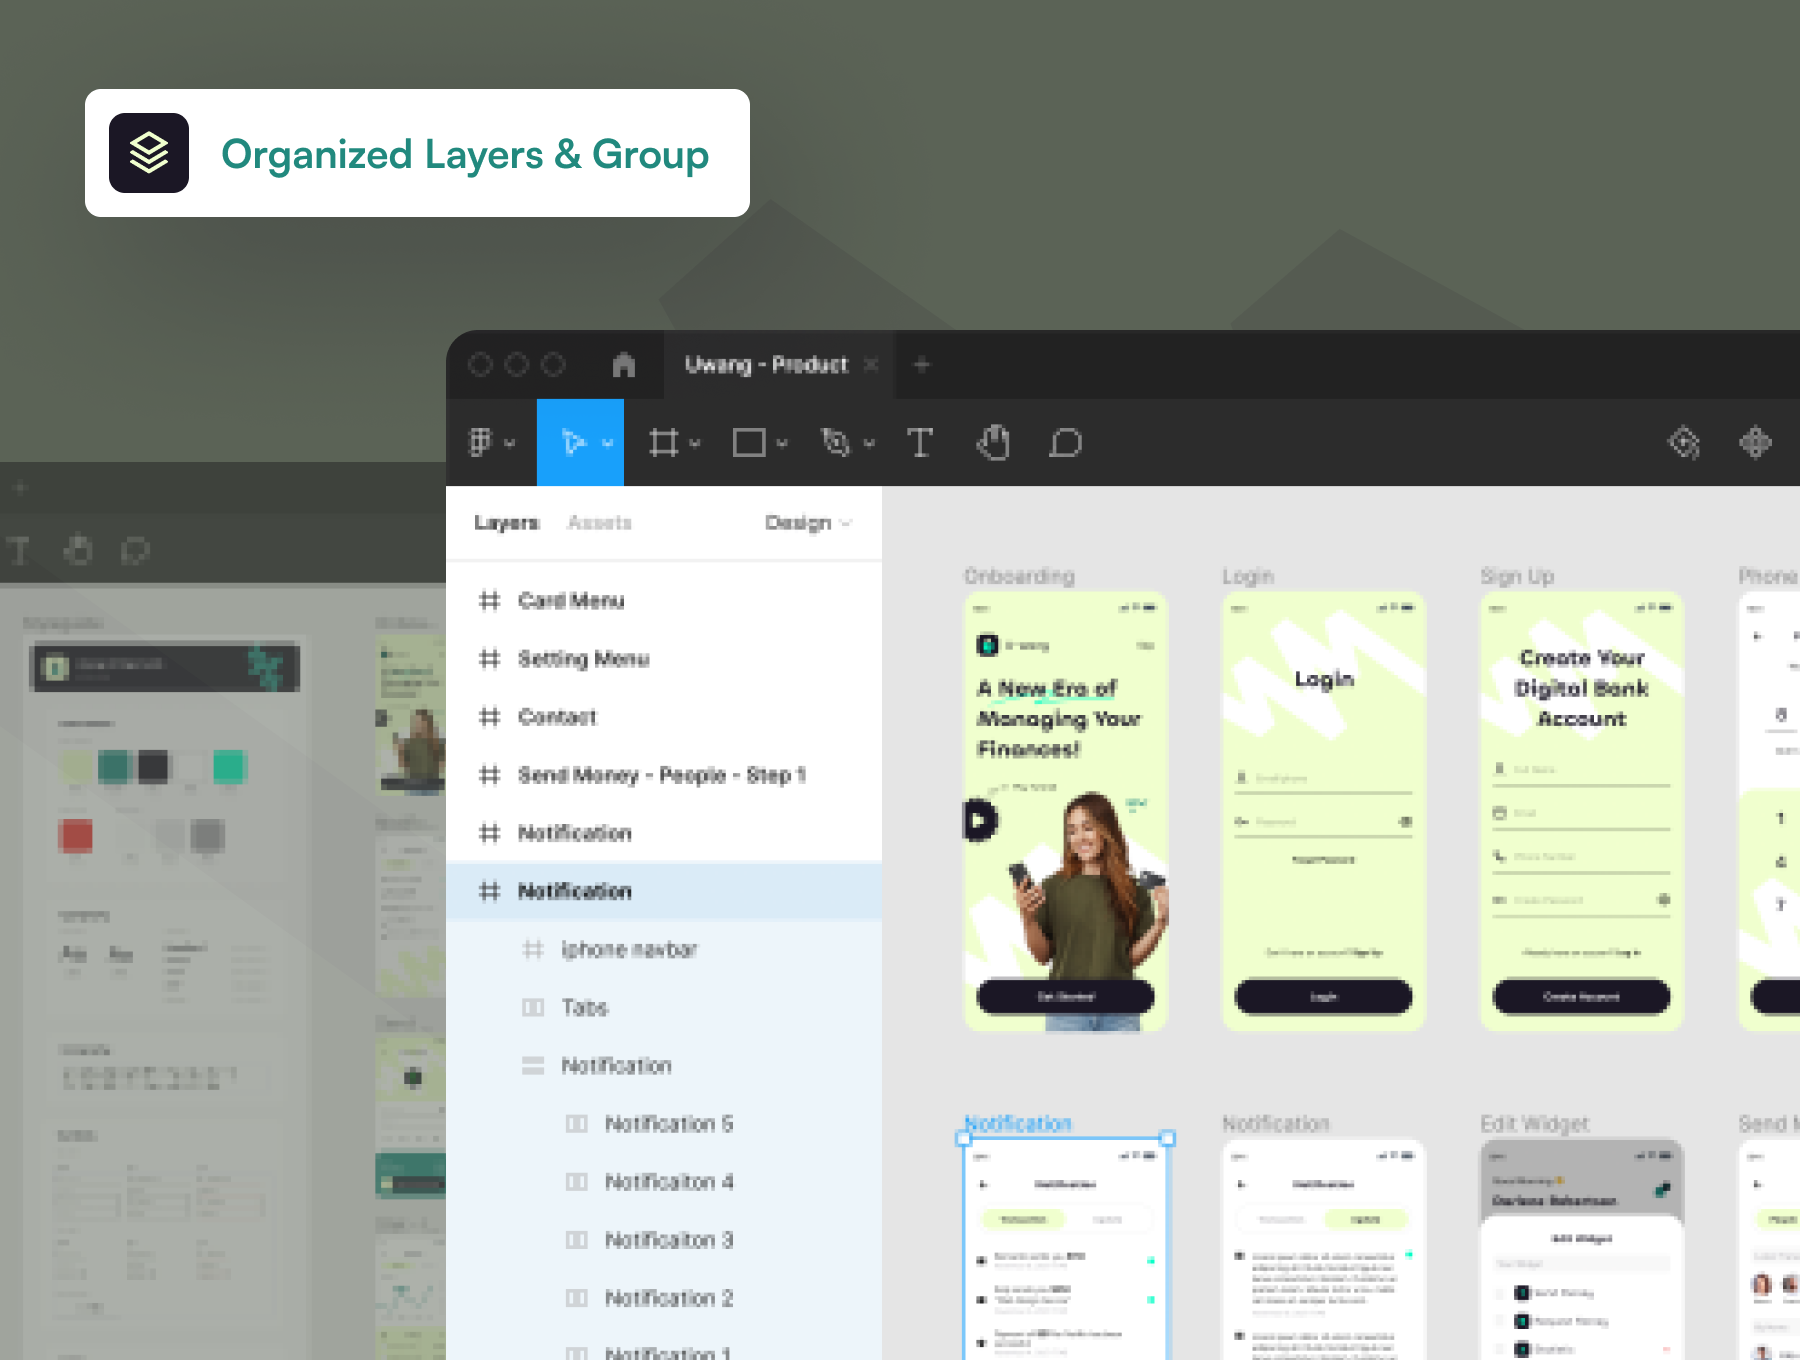Open a new tab with plus button
This screenshot has width=1800, height=1360.
click(922, 365)
